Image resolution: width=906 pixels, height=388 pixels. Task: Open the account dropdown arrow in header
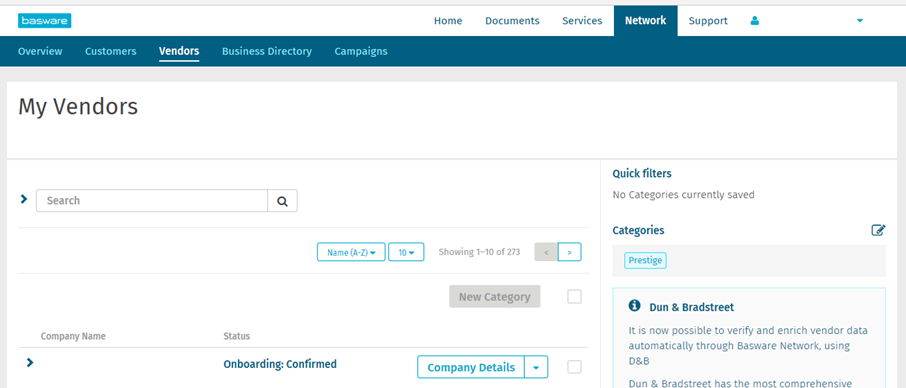coord(860,21)
